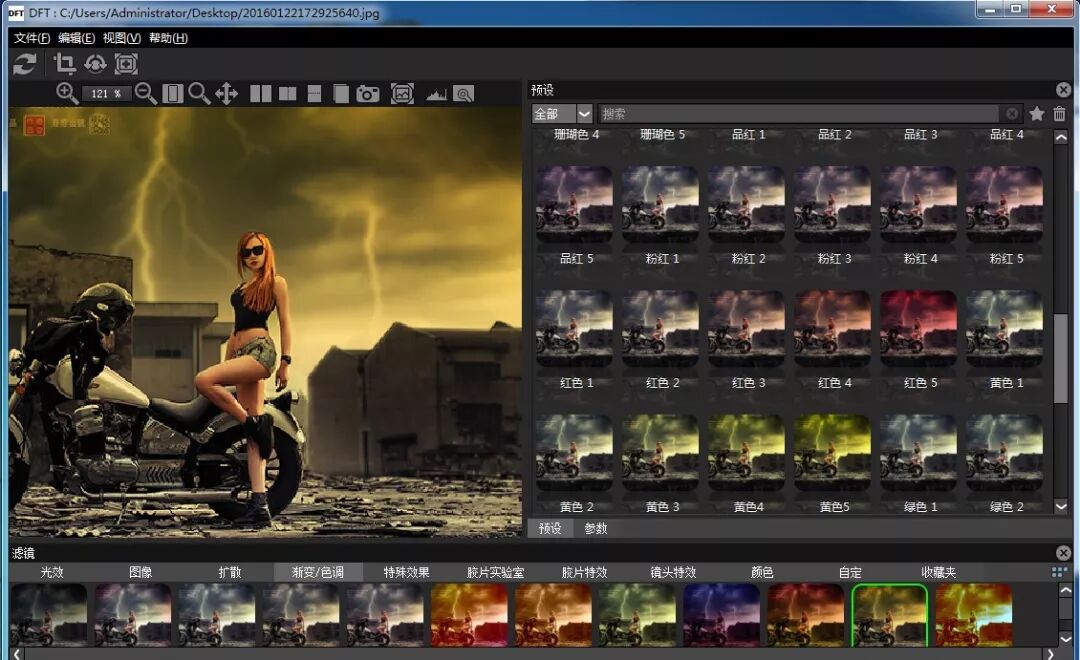Click the camera snapshot icon
The image size is (1080, 660).
click(367, 92)
